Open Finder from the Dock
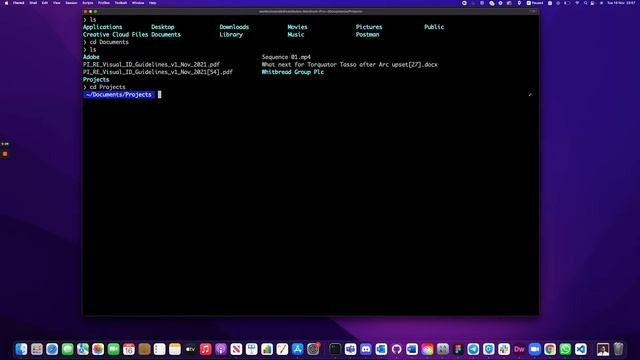The image size is (640, 360). point(21,349)
